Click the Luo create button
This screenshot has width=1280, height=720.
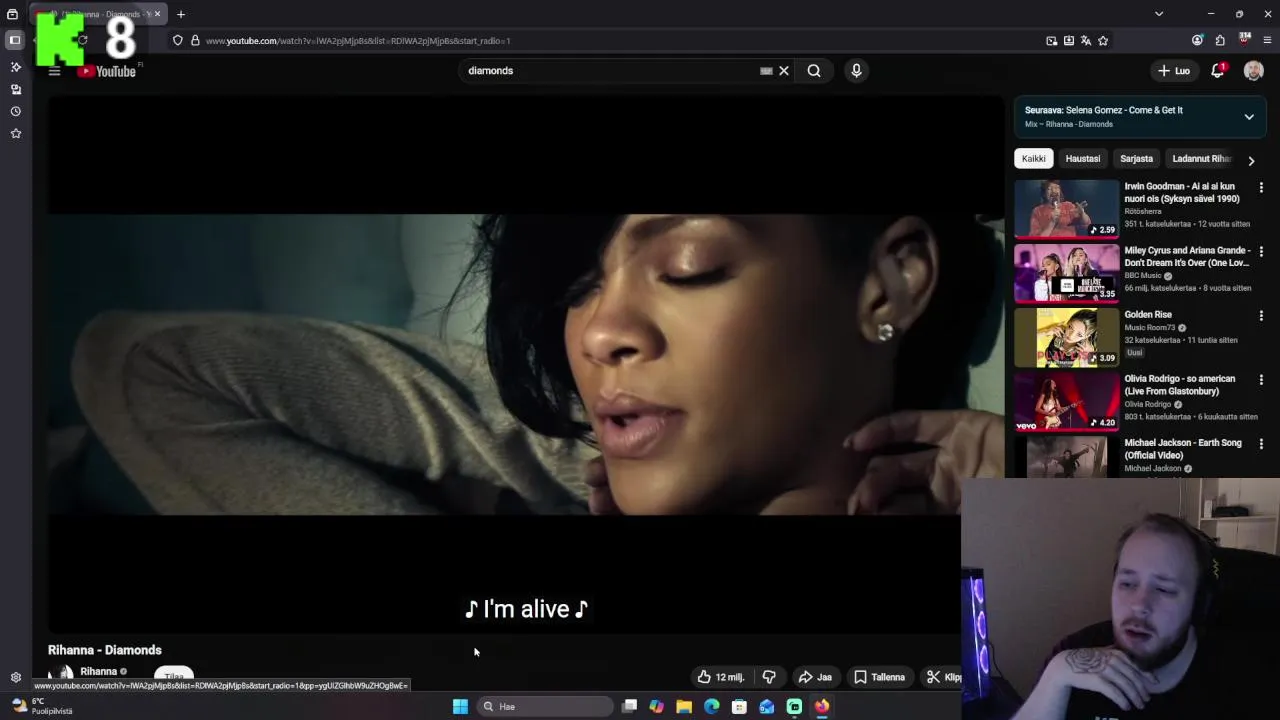(x=1174, y=71)
